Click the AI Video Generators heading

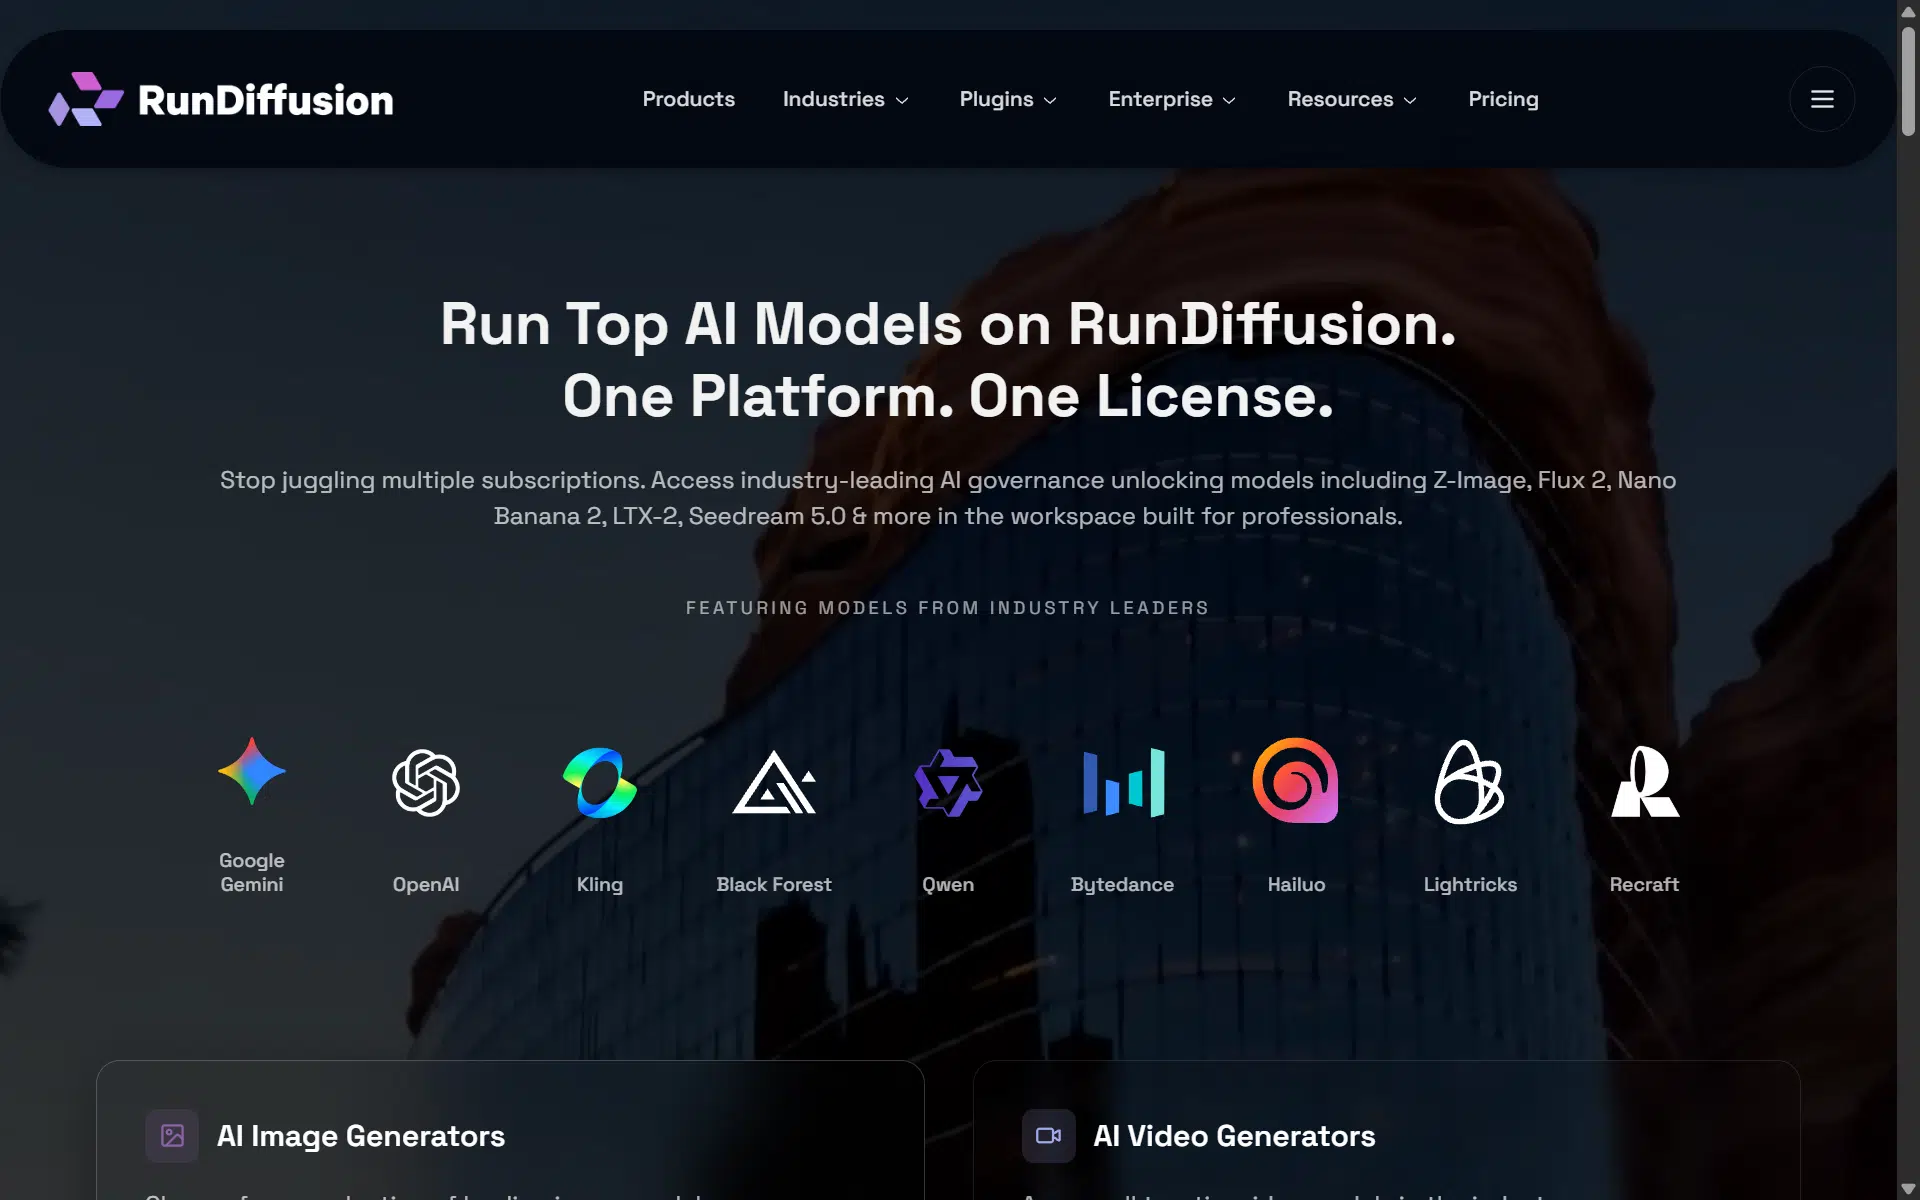1235,1136
